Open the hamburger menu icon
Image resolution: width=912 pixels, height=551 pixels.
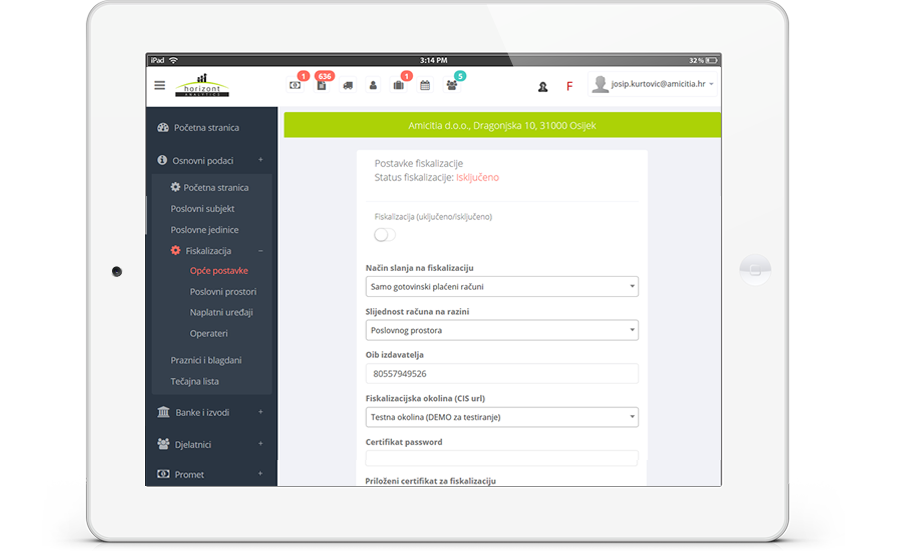[160, 86]
